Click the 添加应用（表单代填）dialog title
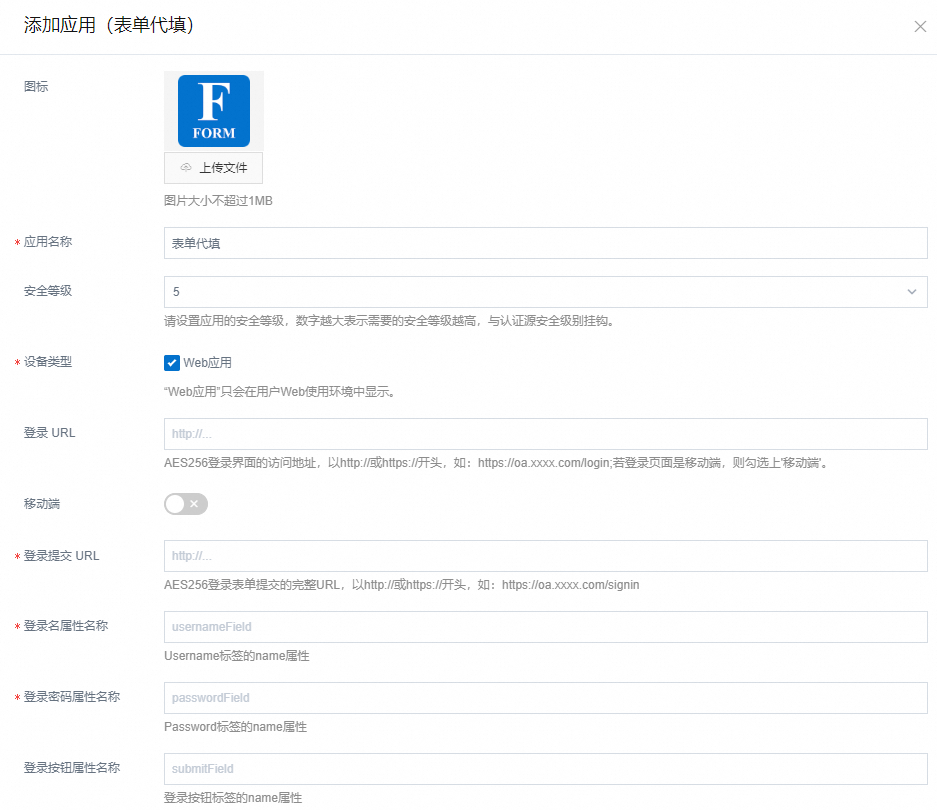Viewport: 937px width, 810px height. (109, 26)
